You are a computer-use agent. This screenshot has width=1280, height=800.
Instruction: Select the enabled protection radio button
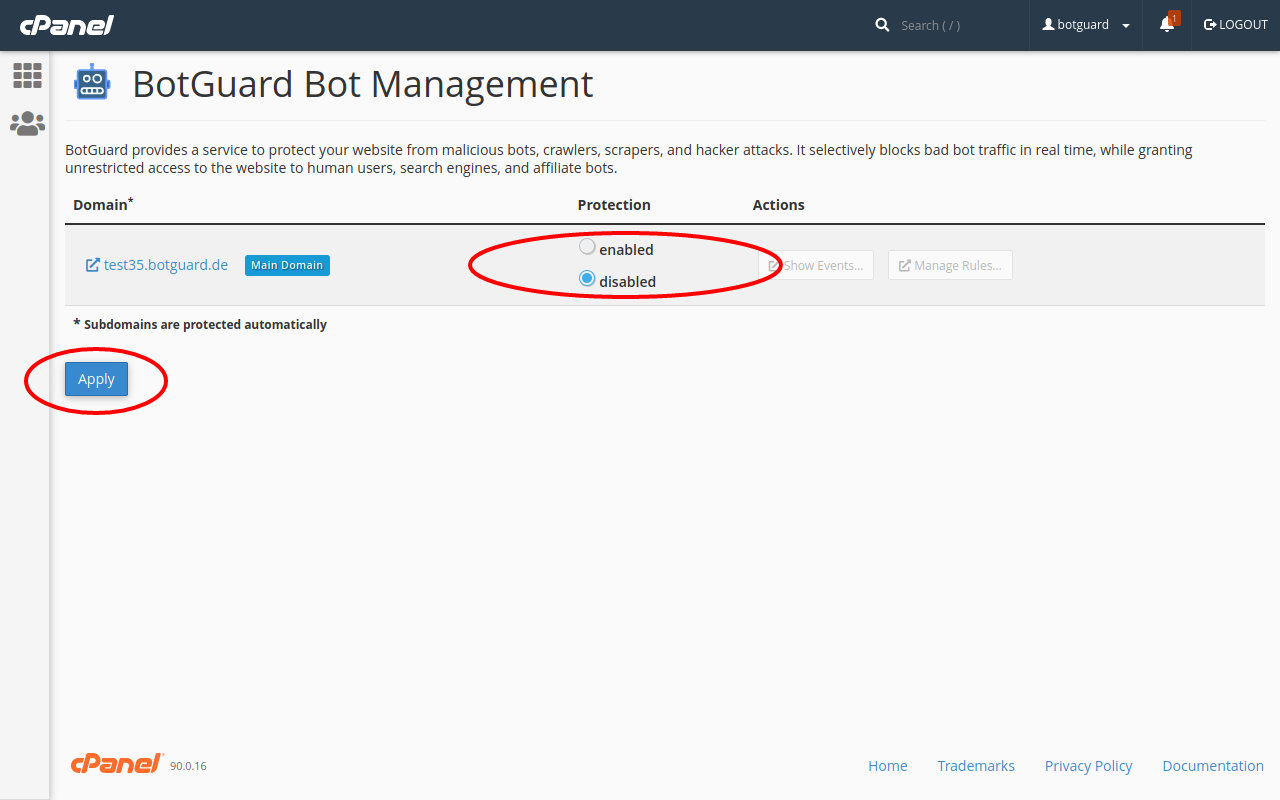[587, 247]
